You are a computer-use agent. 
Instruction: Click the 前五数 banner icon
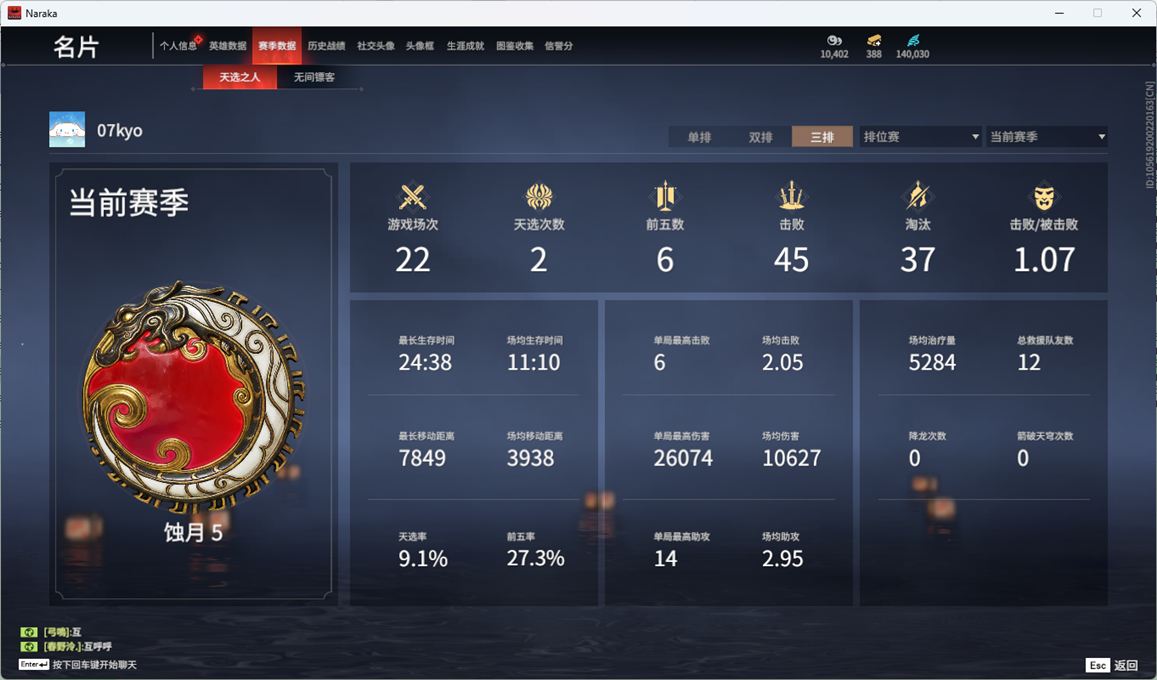[x=665, y=196]
